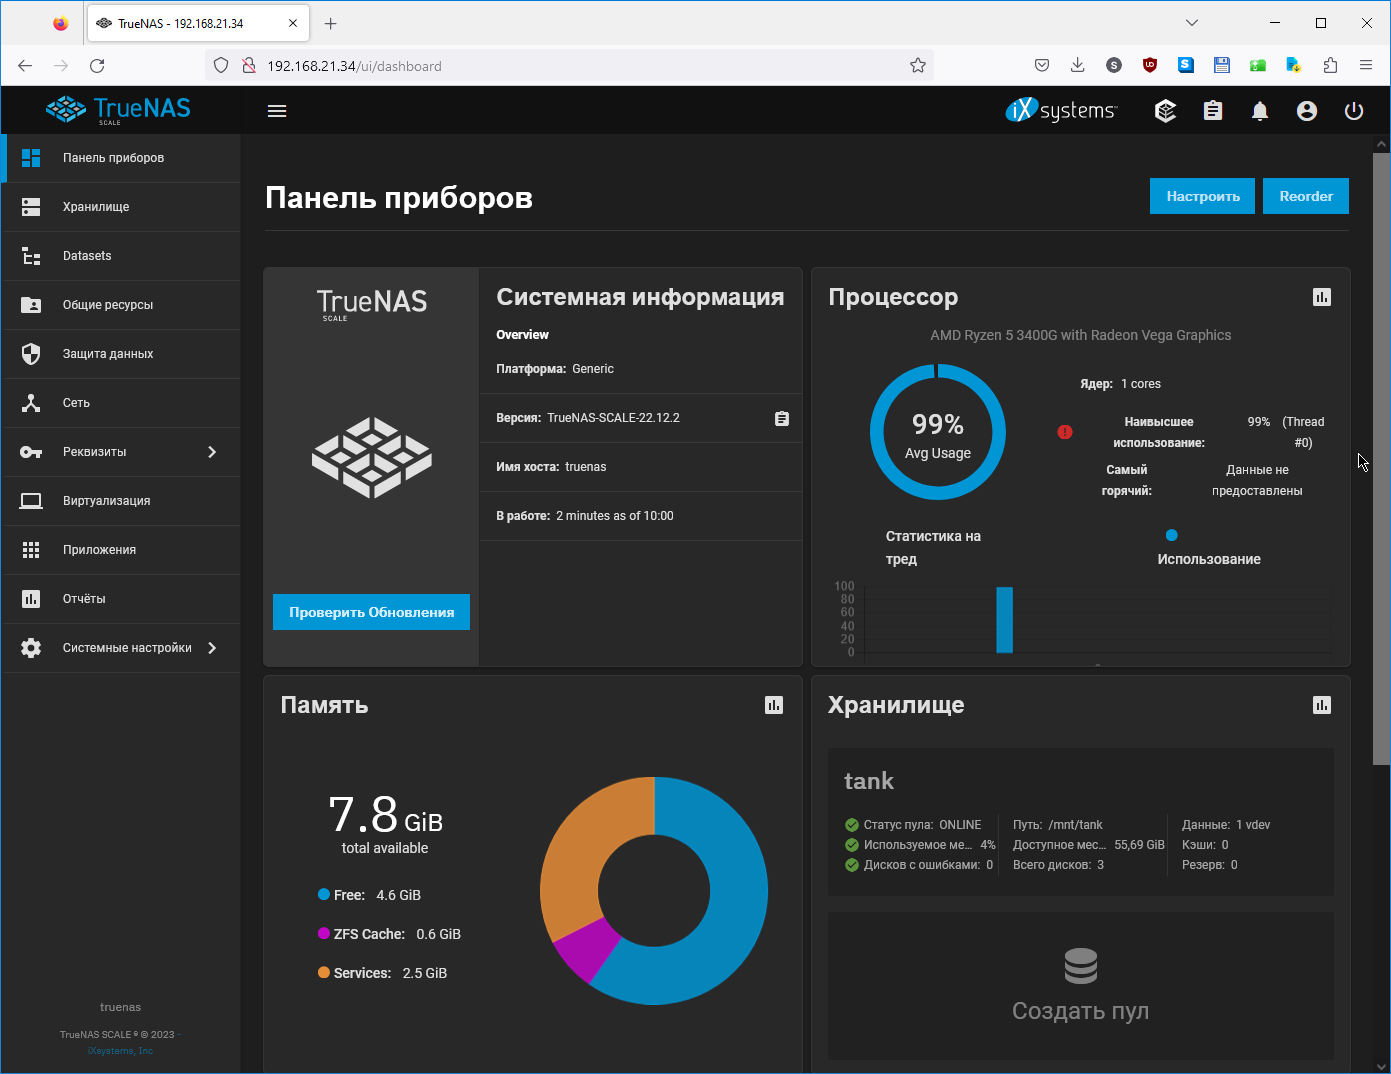Open Memory reports chart icon

click(774, 705)
